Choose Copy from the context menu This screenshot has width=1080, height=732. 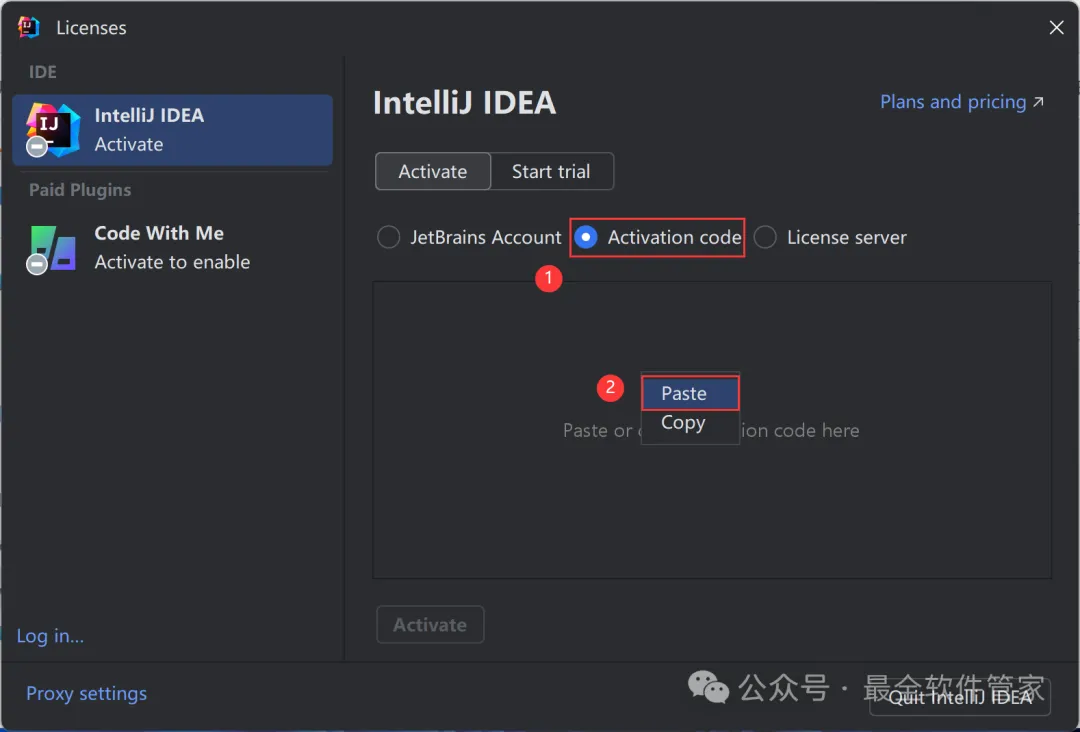click(x=684, y=423)
